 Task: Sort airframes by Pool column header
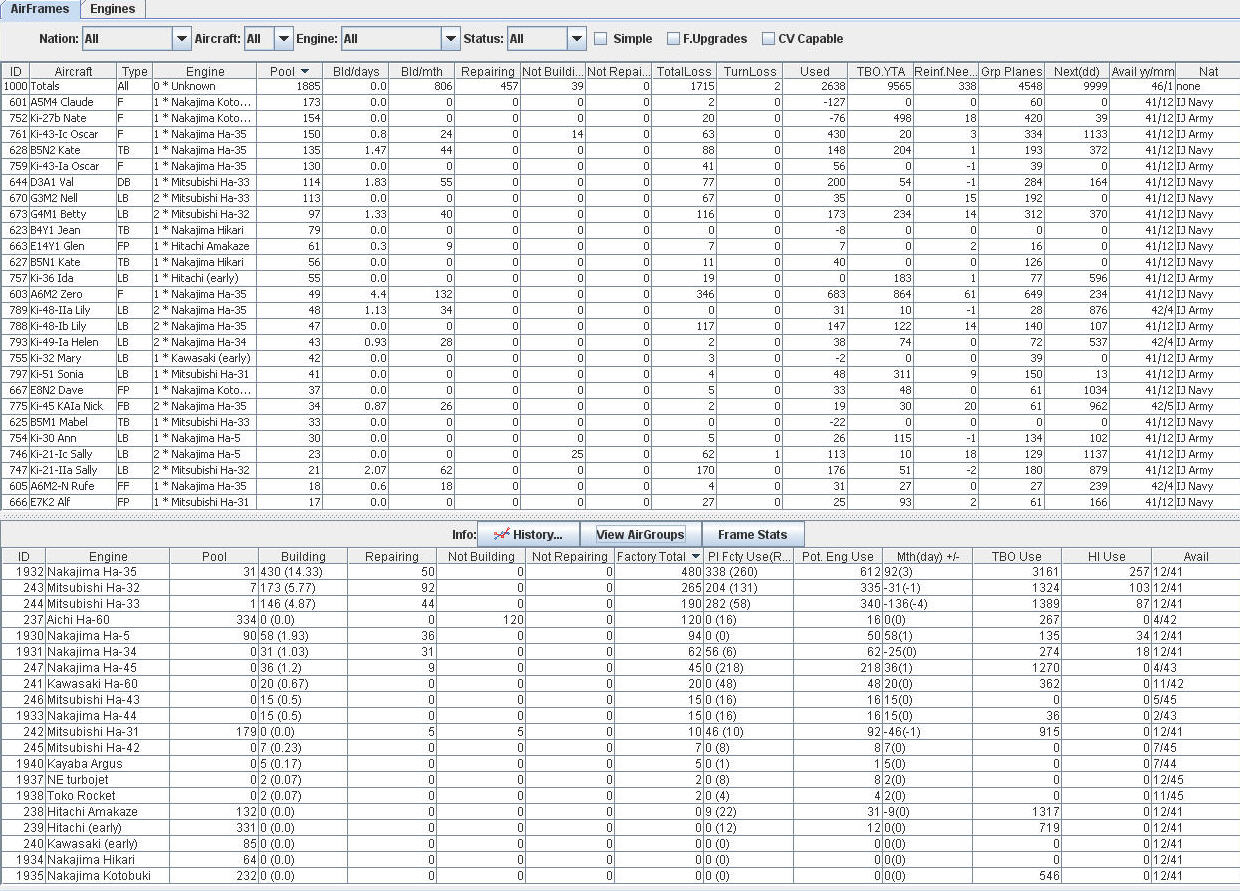coord(289,71)
